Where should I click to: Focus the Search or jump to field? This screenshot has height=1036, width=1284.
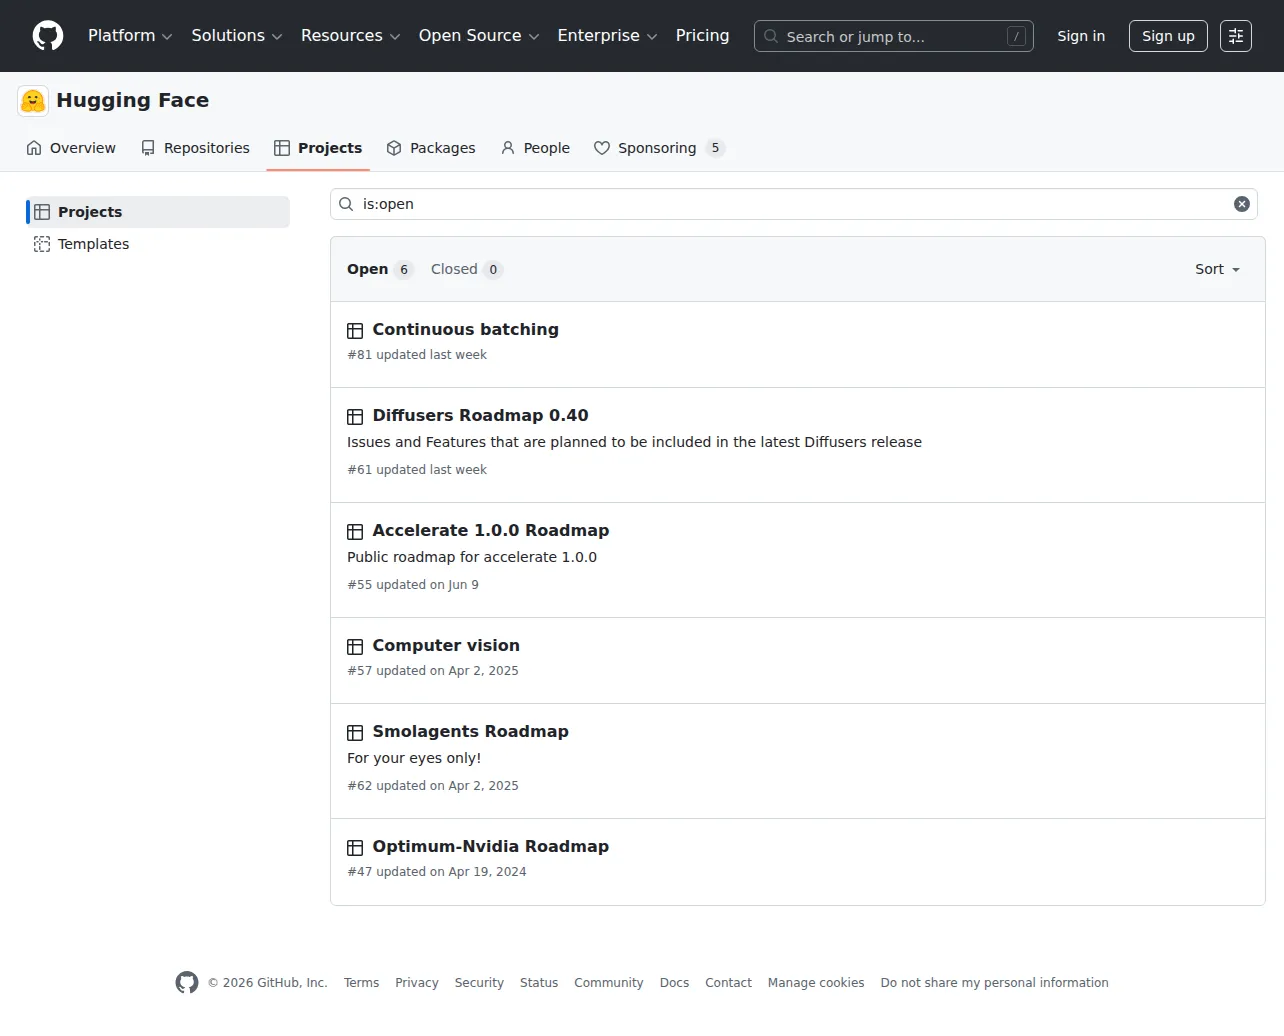click(894, 36)
